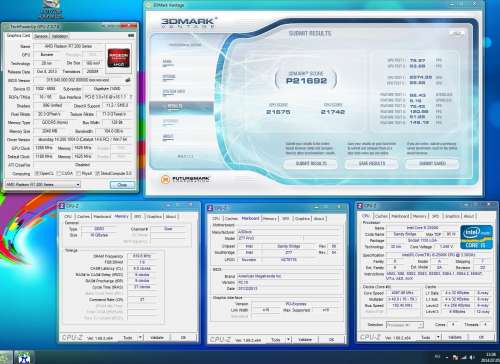Click the Close button in GPU-Z

click(122, 185)
